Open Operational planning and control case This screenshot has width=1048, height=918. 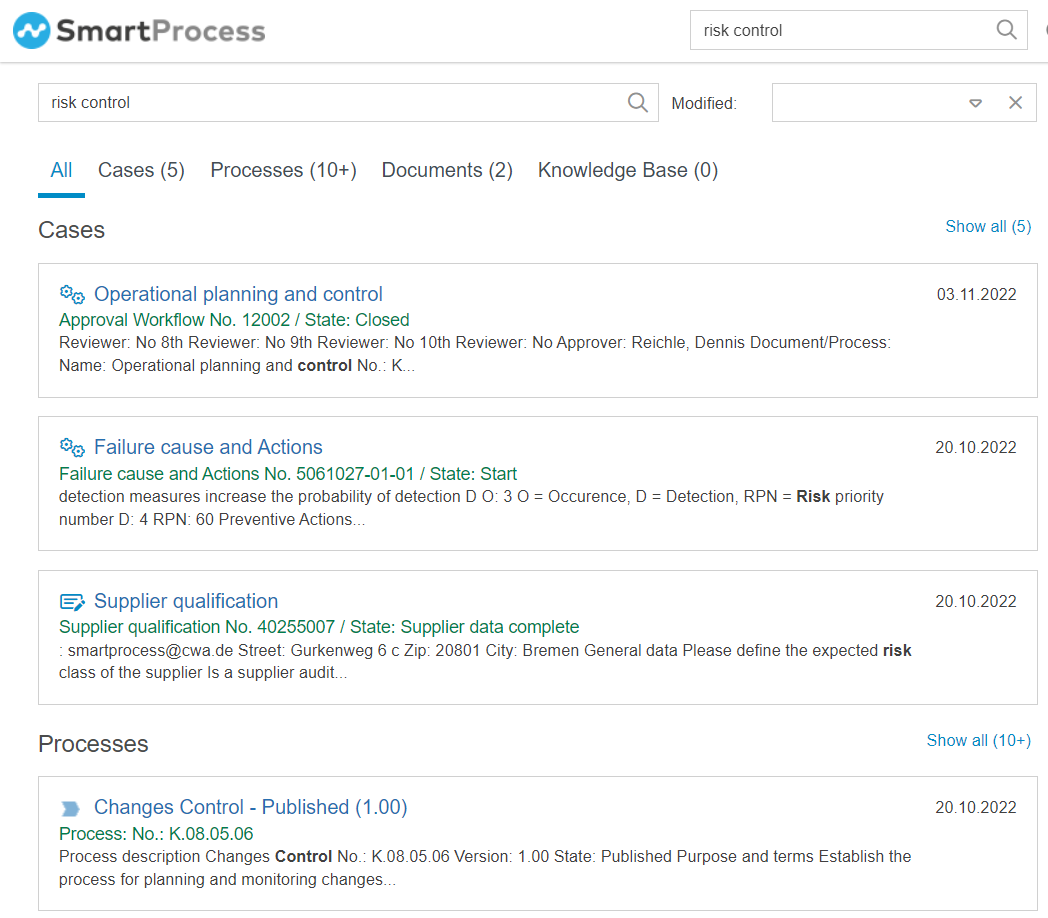[238, 294]
